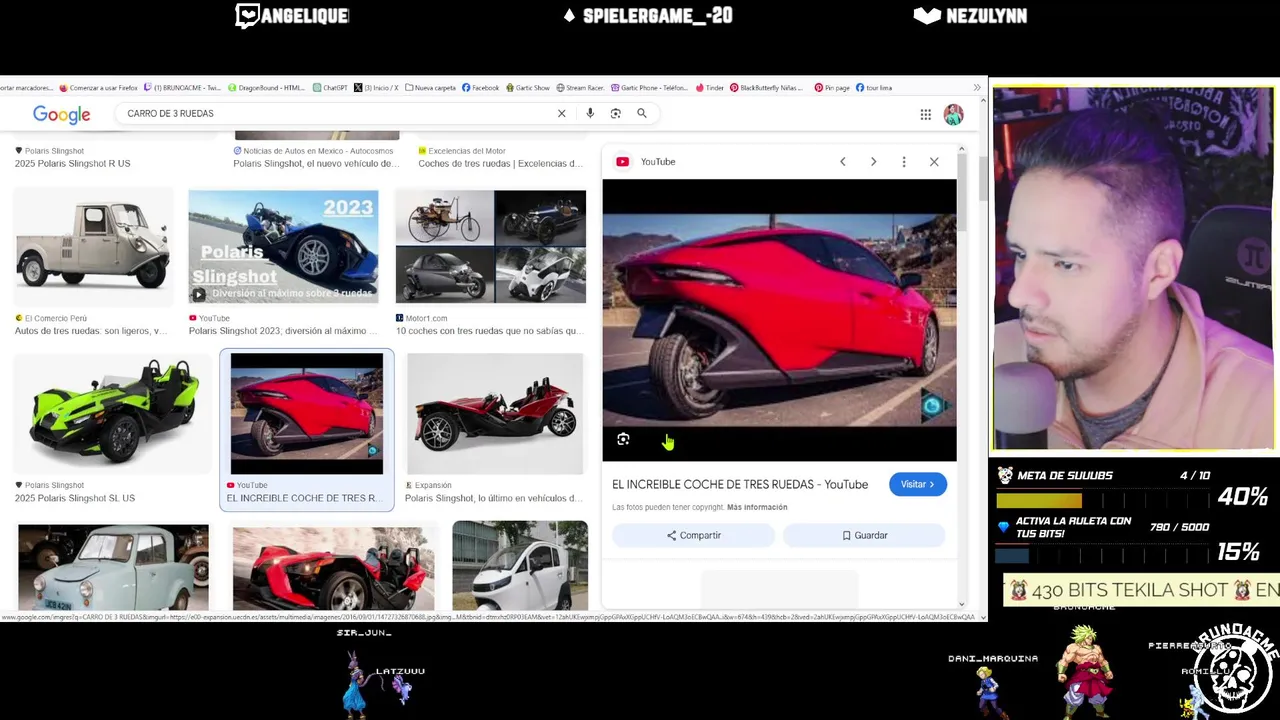Viewport: 1280px width, 720px height.
Task: Select the light blue vintage car thumbnail
Action: (x=113, y=566)
